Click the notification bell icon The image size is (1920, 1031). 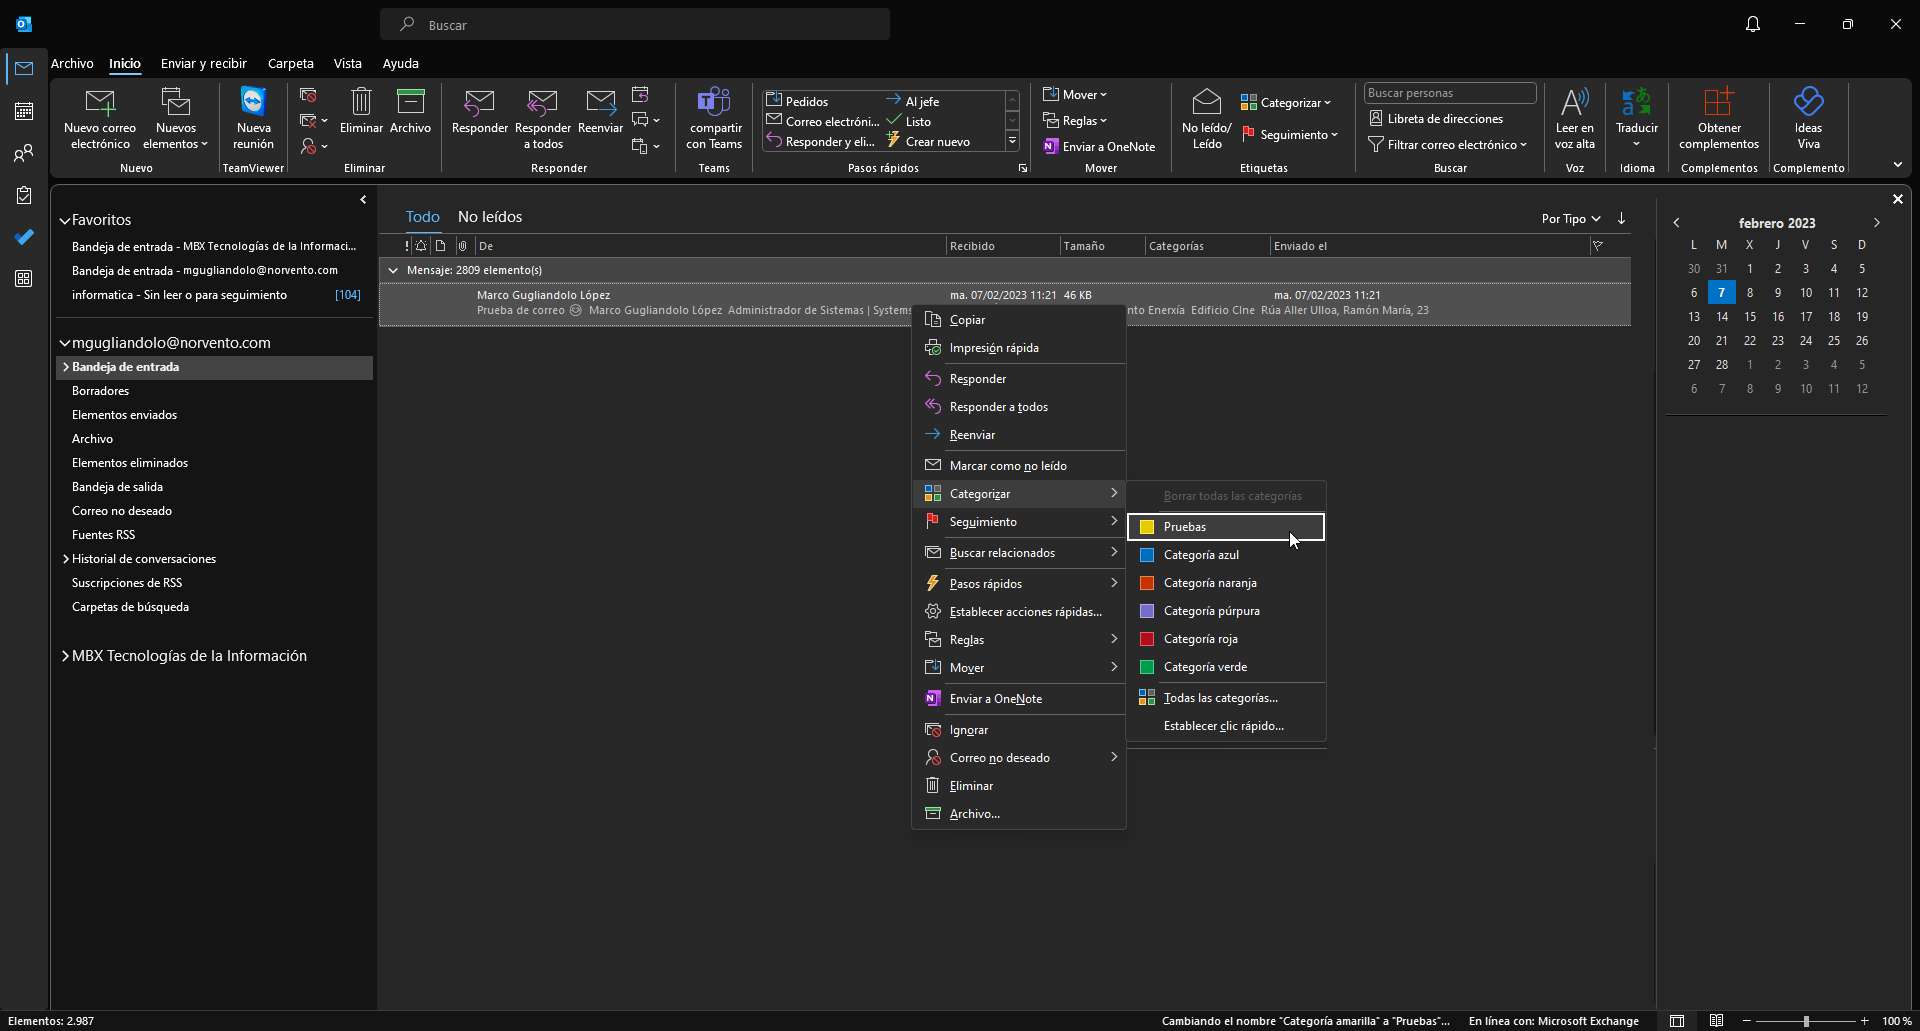[x=1752, y=24]
